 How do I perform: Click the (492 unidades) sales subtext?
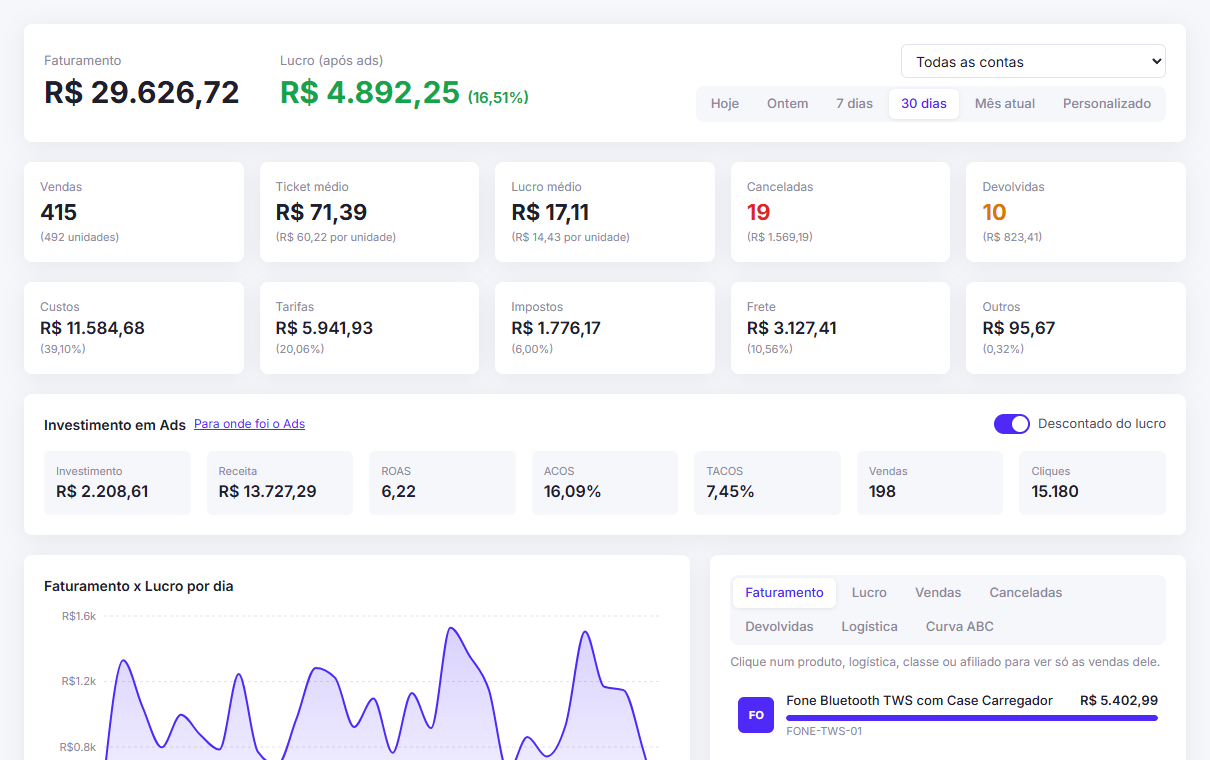pos(79,238)
